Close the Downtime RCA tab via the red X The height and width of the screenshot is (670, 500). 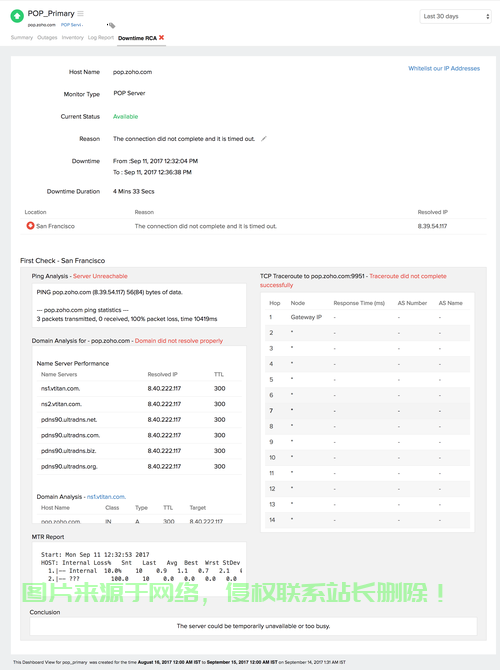tap(162, 38)
